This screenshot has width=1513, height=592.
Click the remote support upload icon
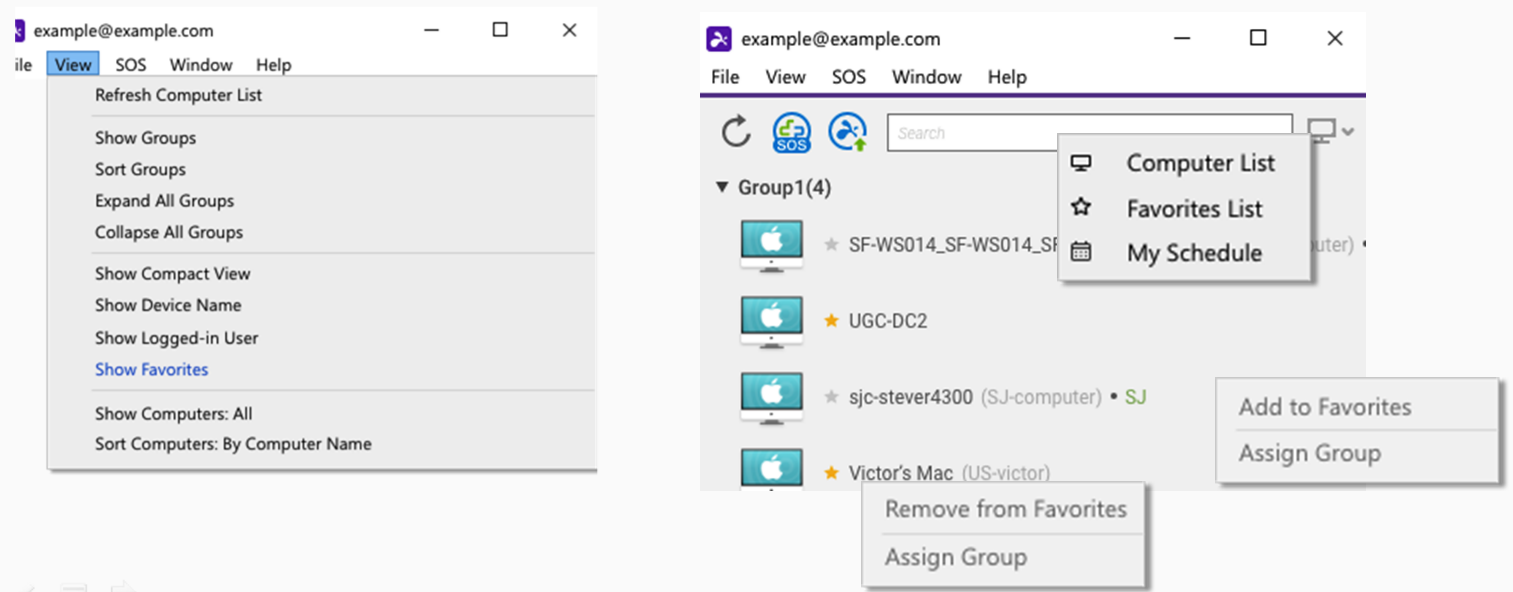pos(847,132)
